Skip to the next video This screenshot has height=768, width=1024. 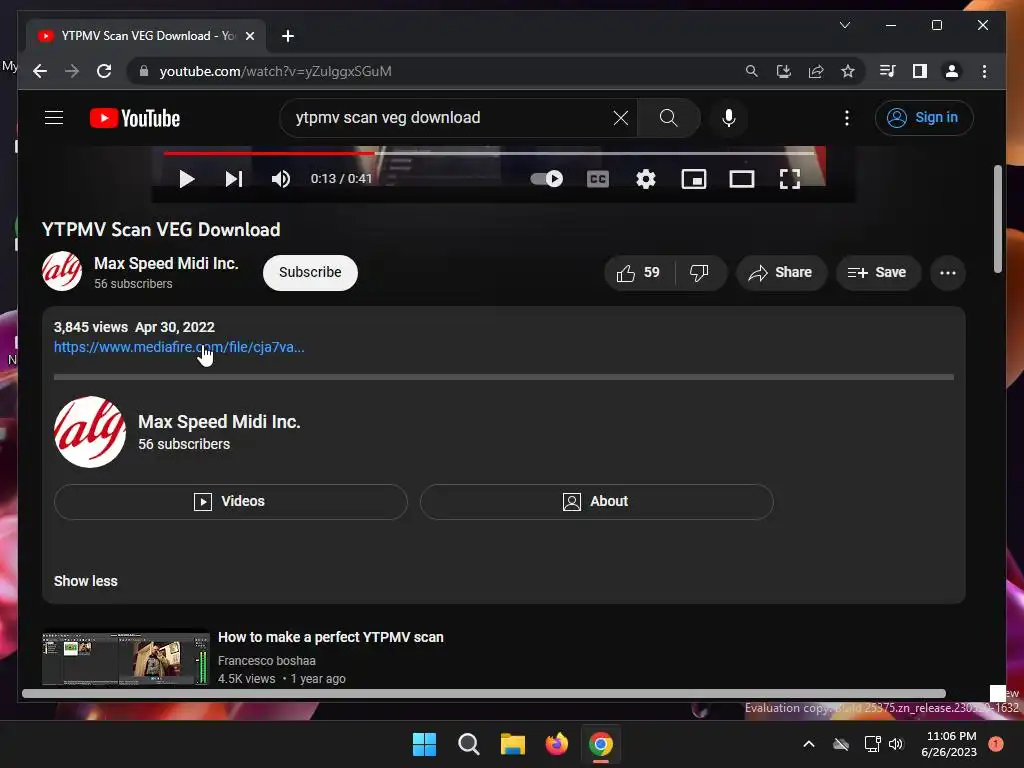pyautogui.click(x=234, y=179)
